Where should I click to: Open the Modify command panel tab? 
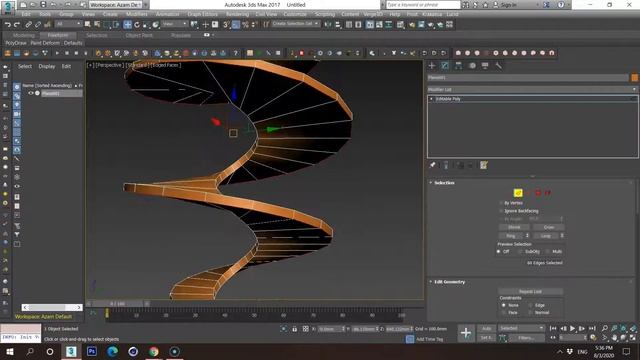[445, 65]
